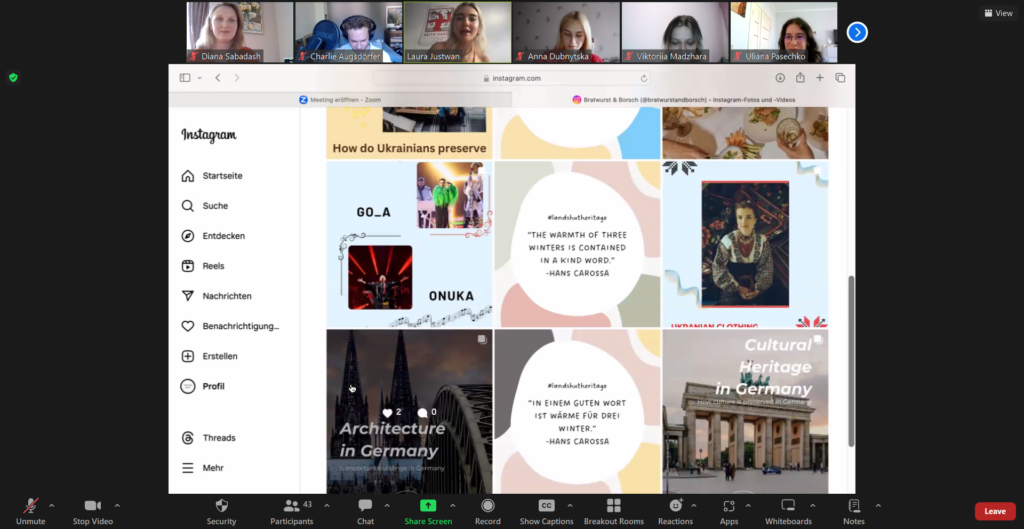Open Breakout Rooms
This screenshot has height=529, width=1024.
613,510
